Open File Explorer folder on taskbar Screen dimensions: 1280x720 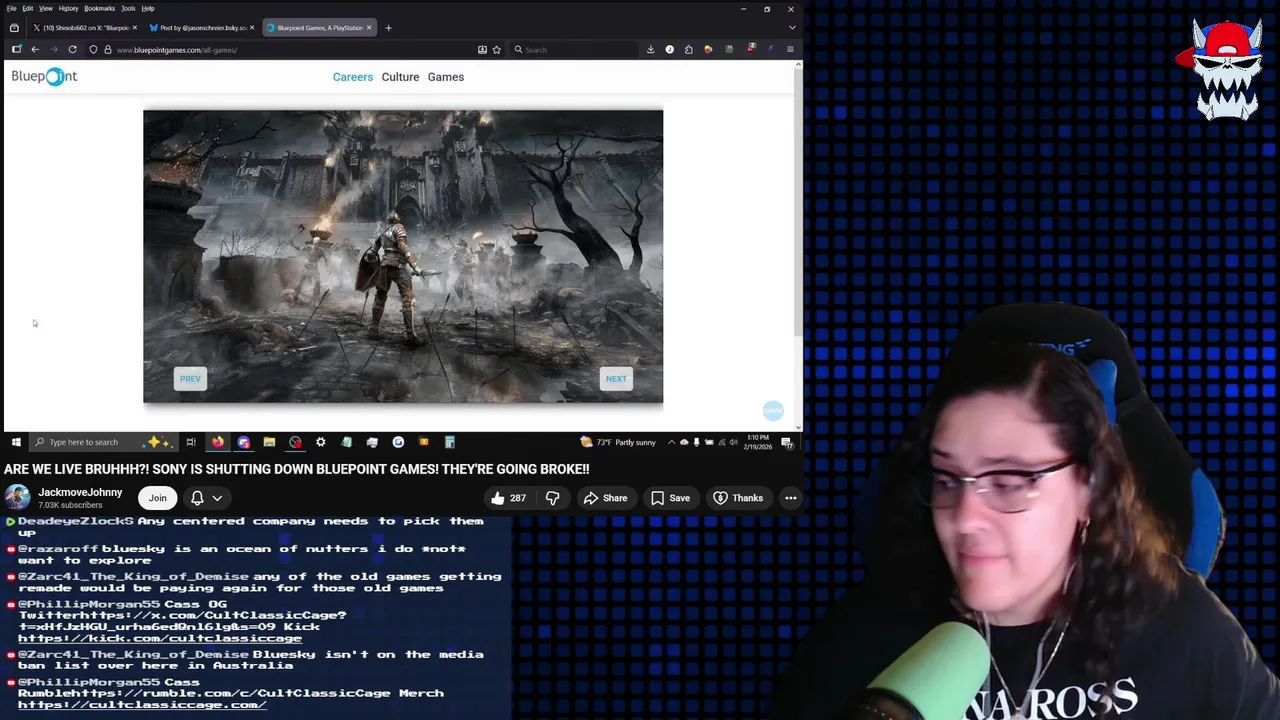[269, 442]
